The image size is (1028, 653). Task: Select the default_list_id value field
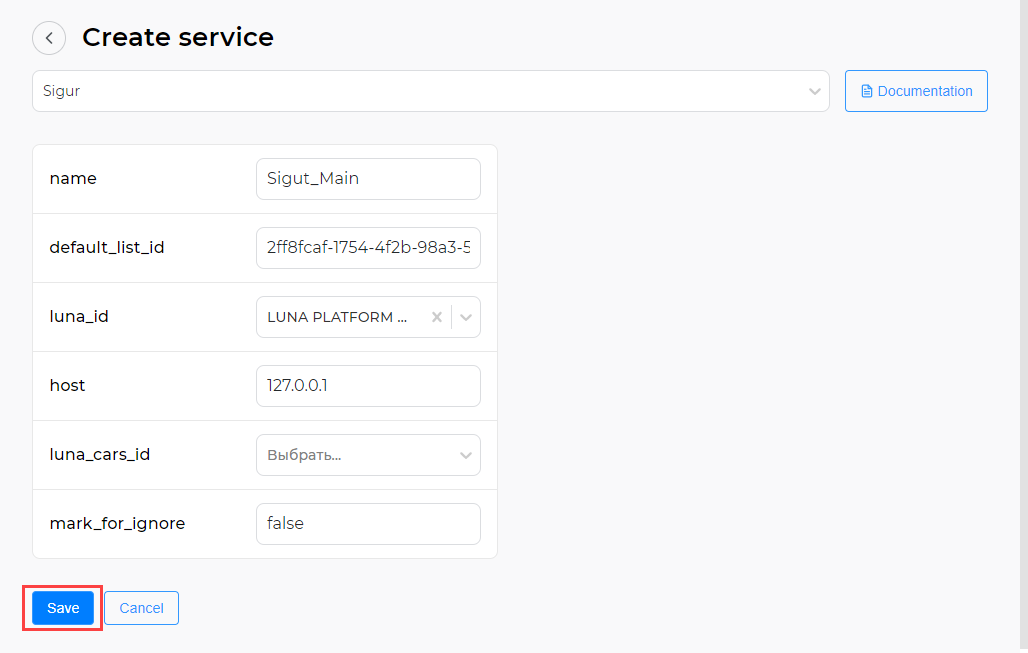(x=368, y=247)
